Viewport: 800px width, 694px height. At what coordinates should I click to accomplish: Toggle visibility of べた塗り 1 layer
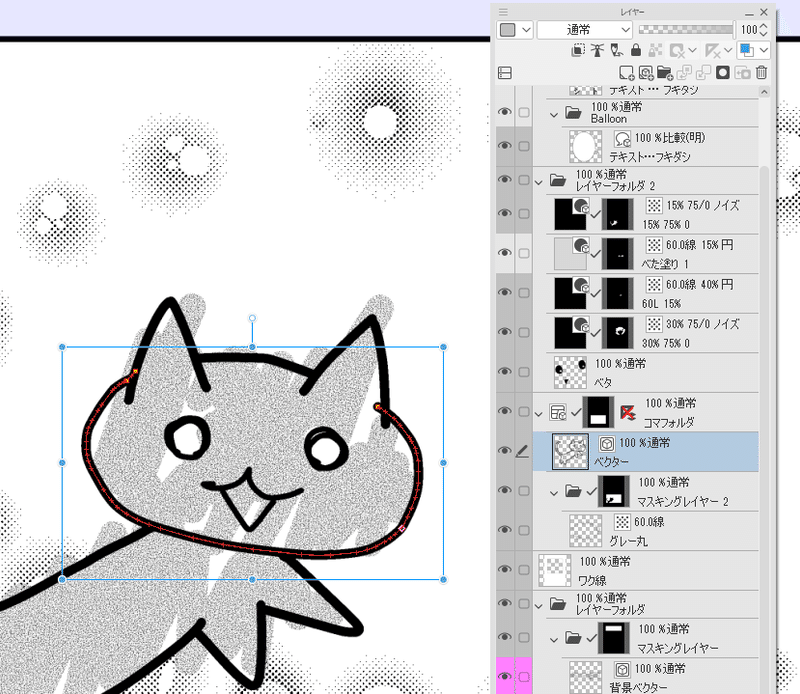[x=505, y=253]
